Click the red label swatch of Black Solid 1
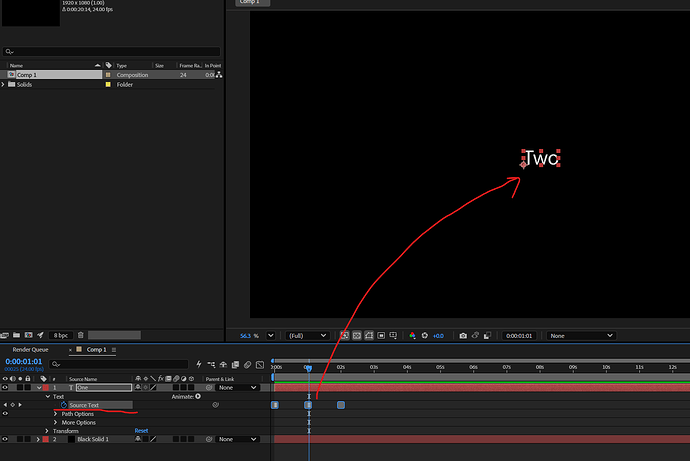 [x=46, y=439]
